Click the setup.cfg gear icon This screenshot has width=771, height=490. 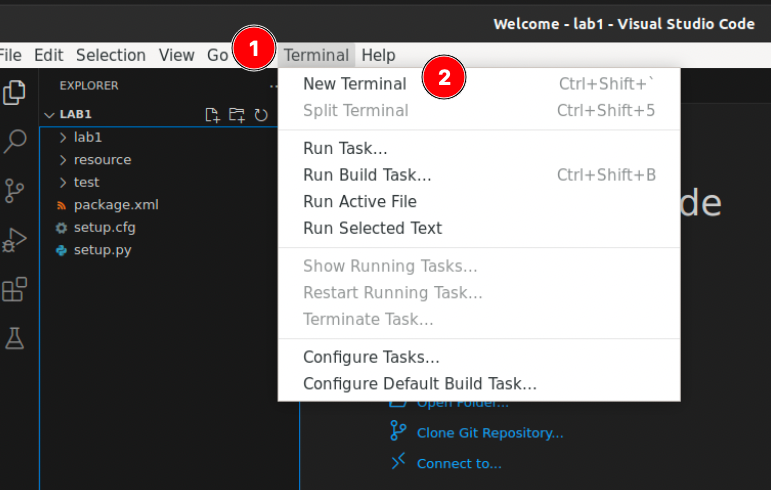point(61,228)
